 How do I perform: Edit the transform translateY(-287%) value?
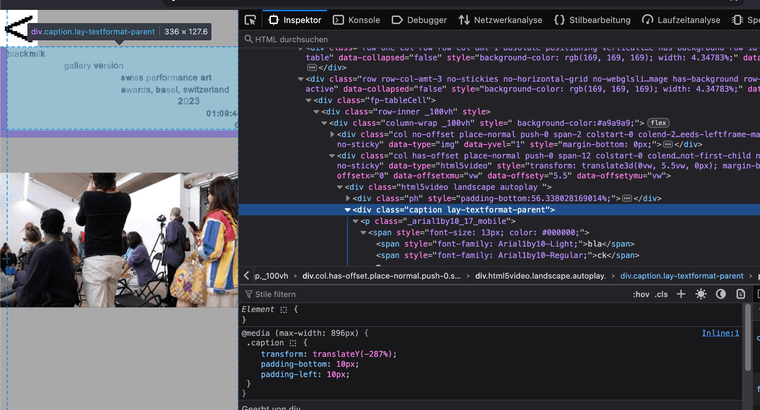(x=353, y=354)
